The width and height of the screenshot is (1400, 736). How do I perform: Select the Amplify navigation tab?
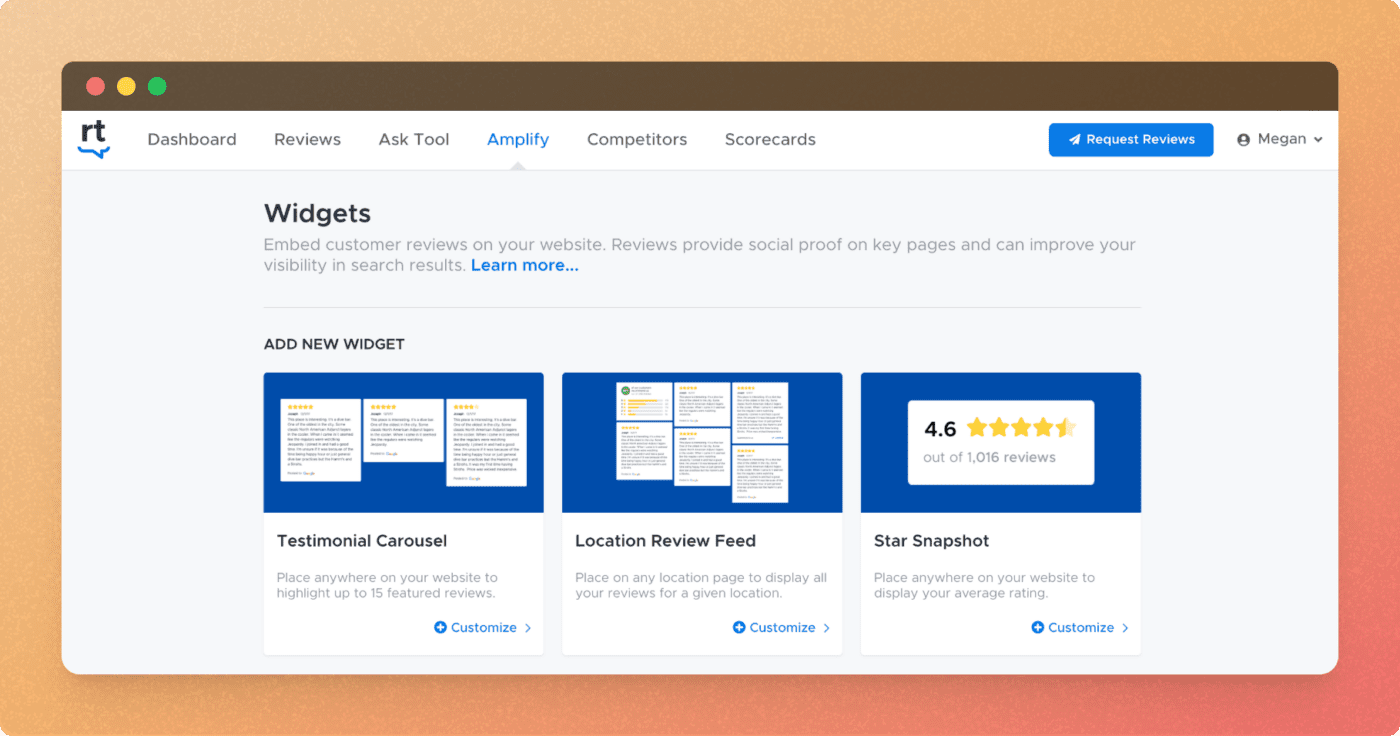pos(518,139)
